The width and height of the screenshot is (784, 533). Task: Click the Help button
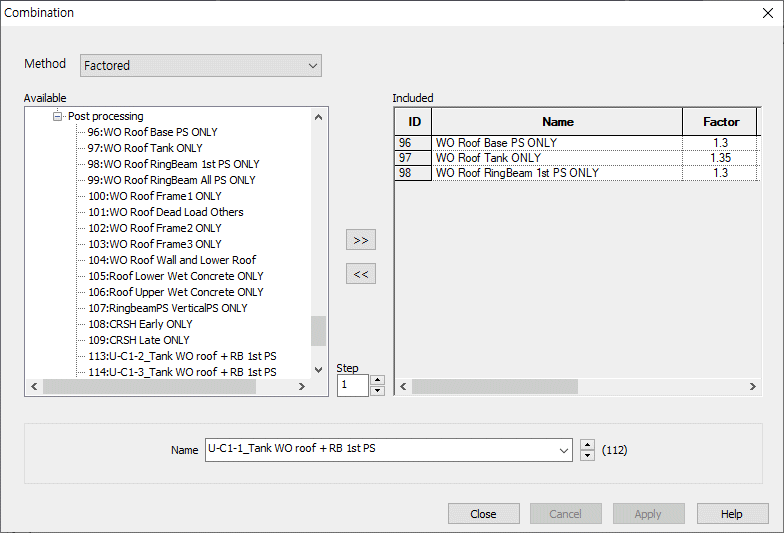pos(732,514)
